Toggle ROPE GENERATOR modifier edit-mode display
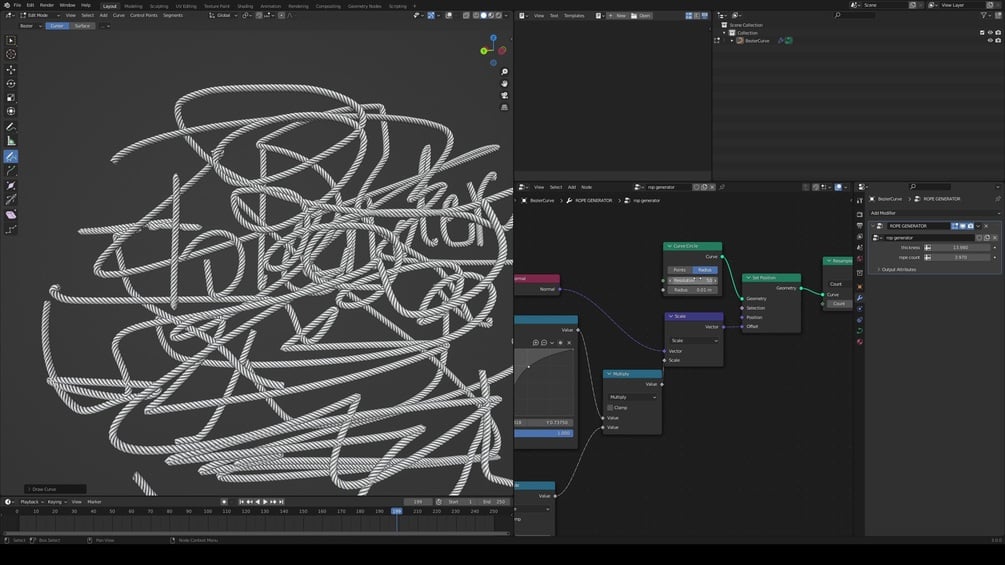 [954, 225]
